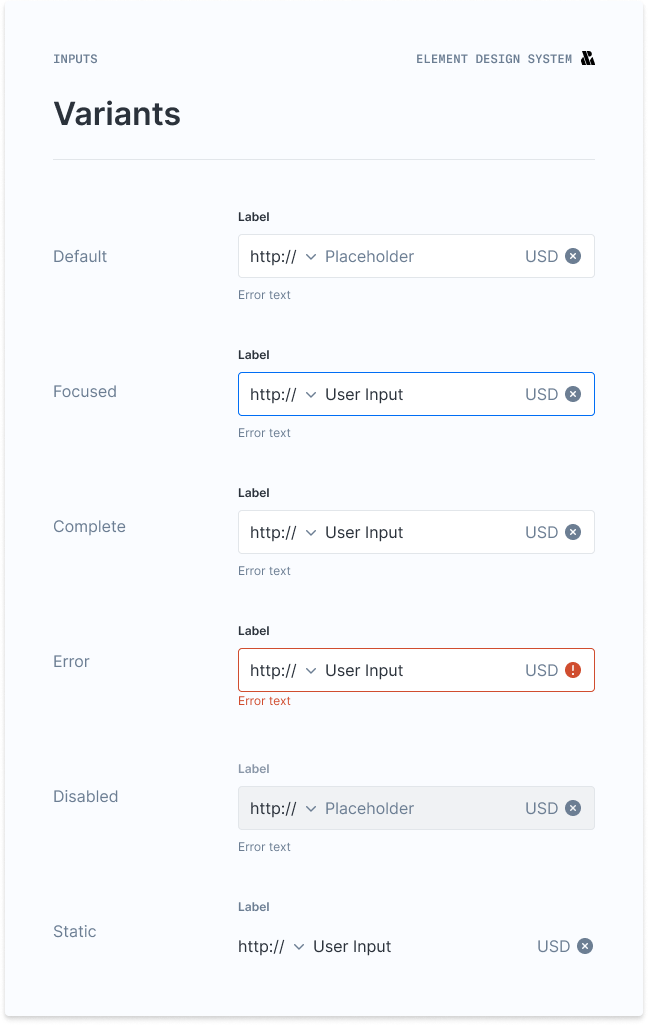Clear the Complete variant input
648x1025 pixels.
(573, 532)
